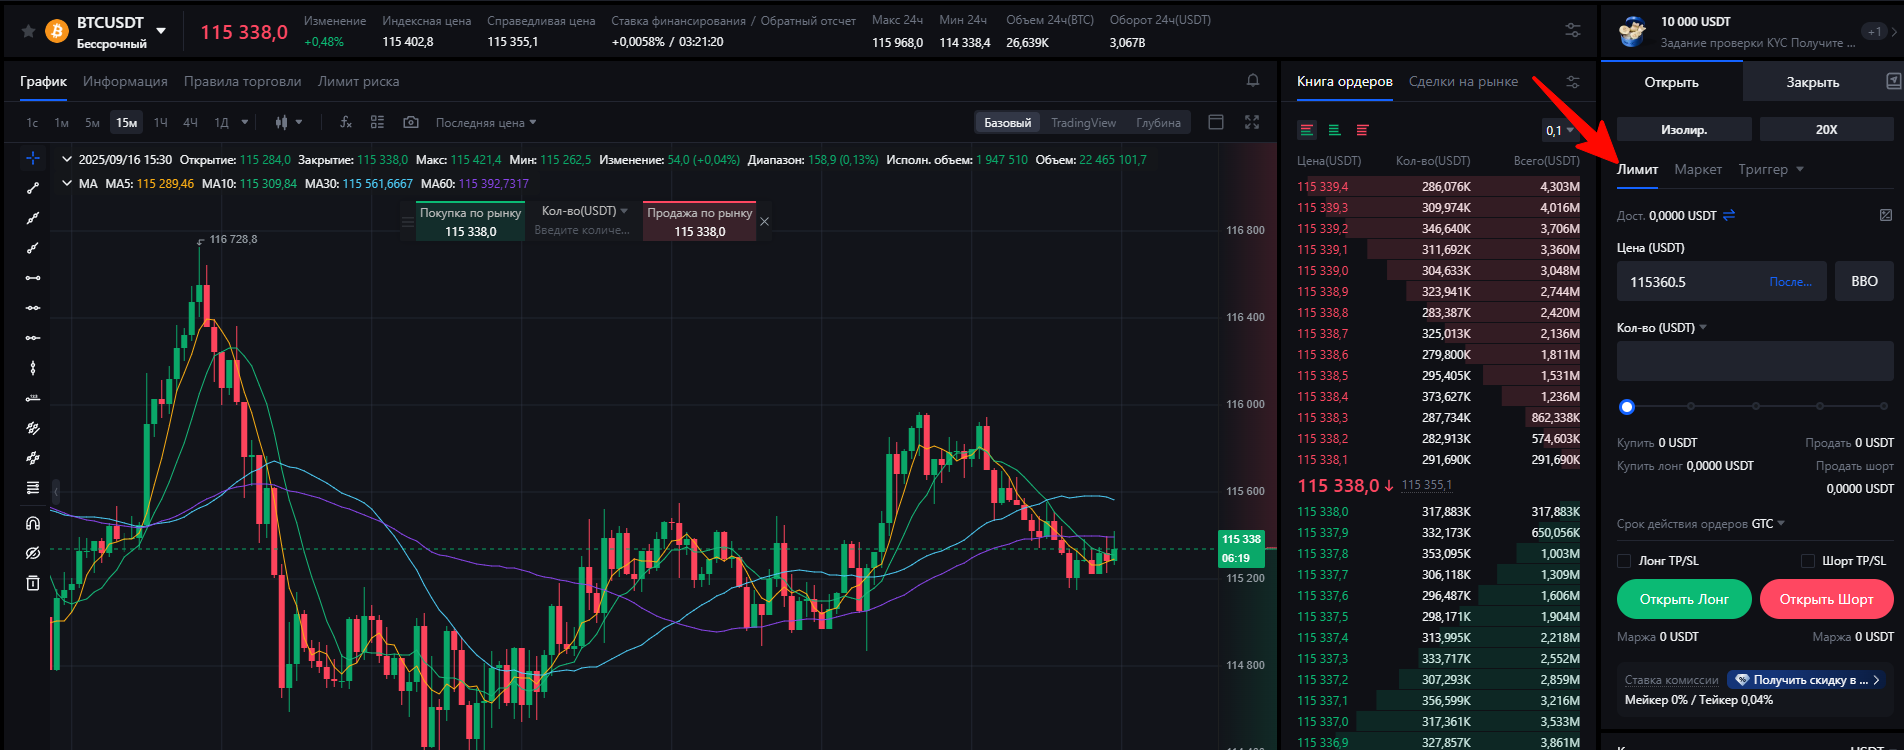Collapse the MA indicator legend chevron
This screenshot has width=1904, height=750.
(x=67, y=183)
